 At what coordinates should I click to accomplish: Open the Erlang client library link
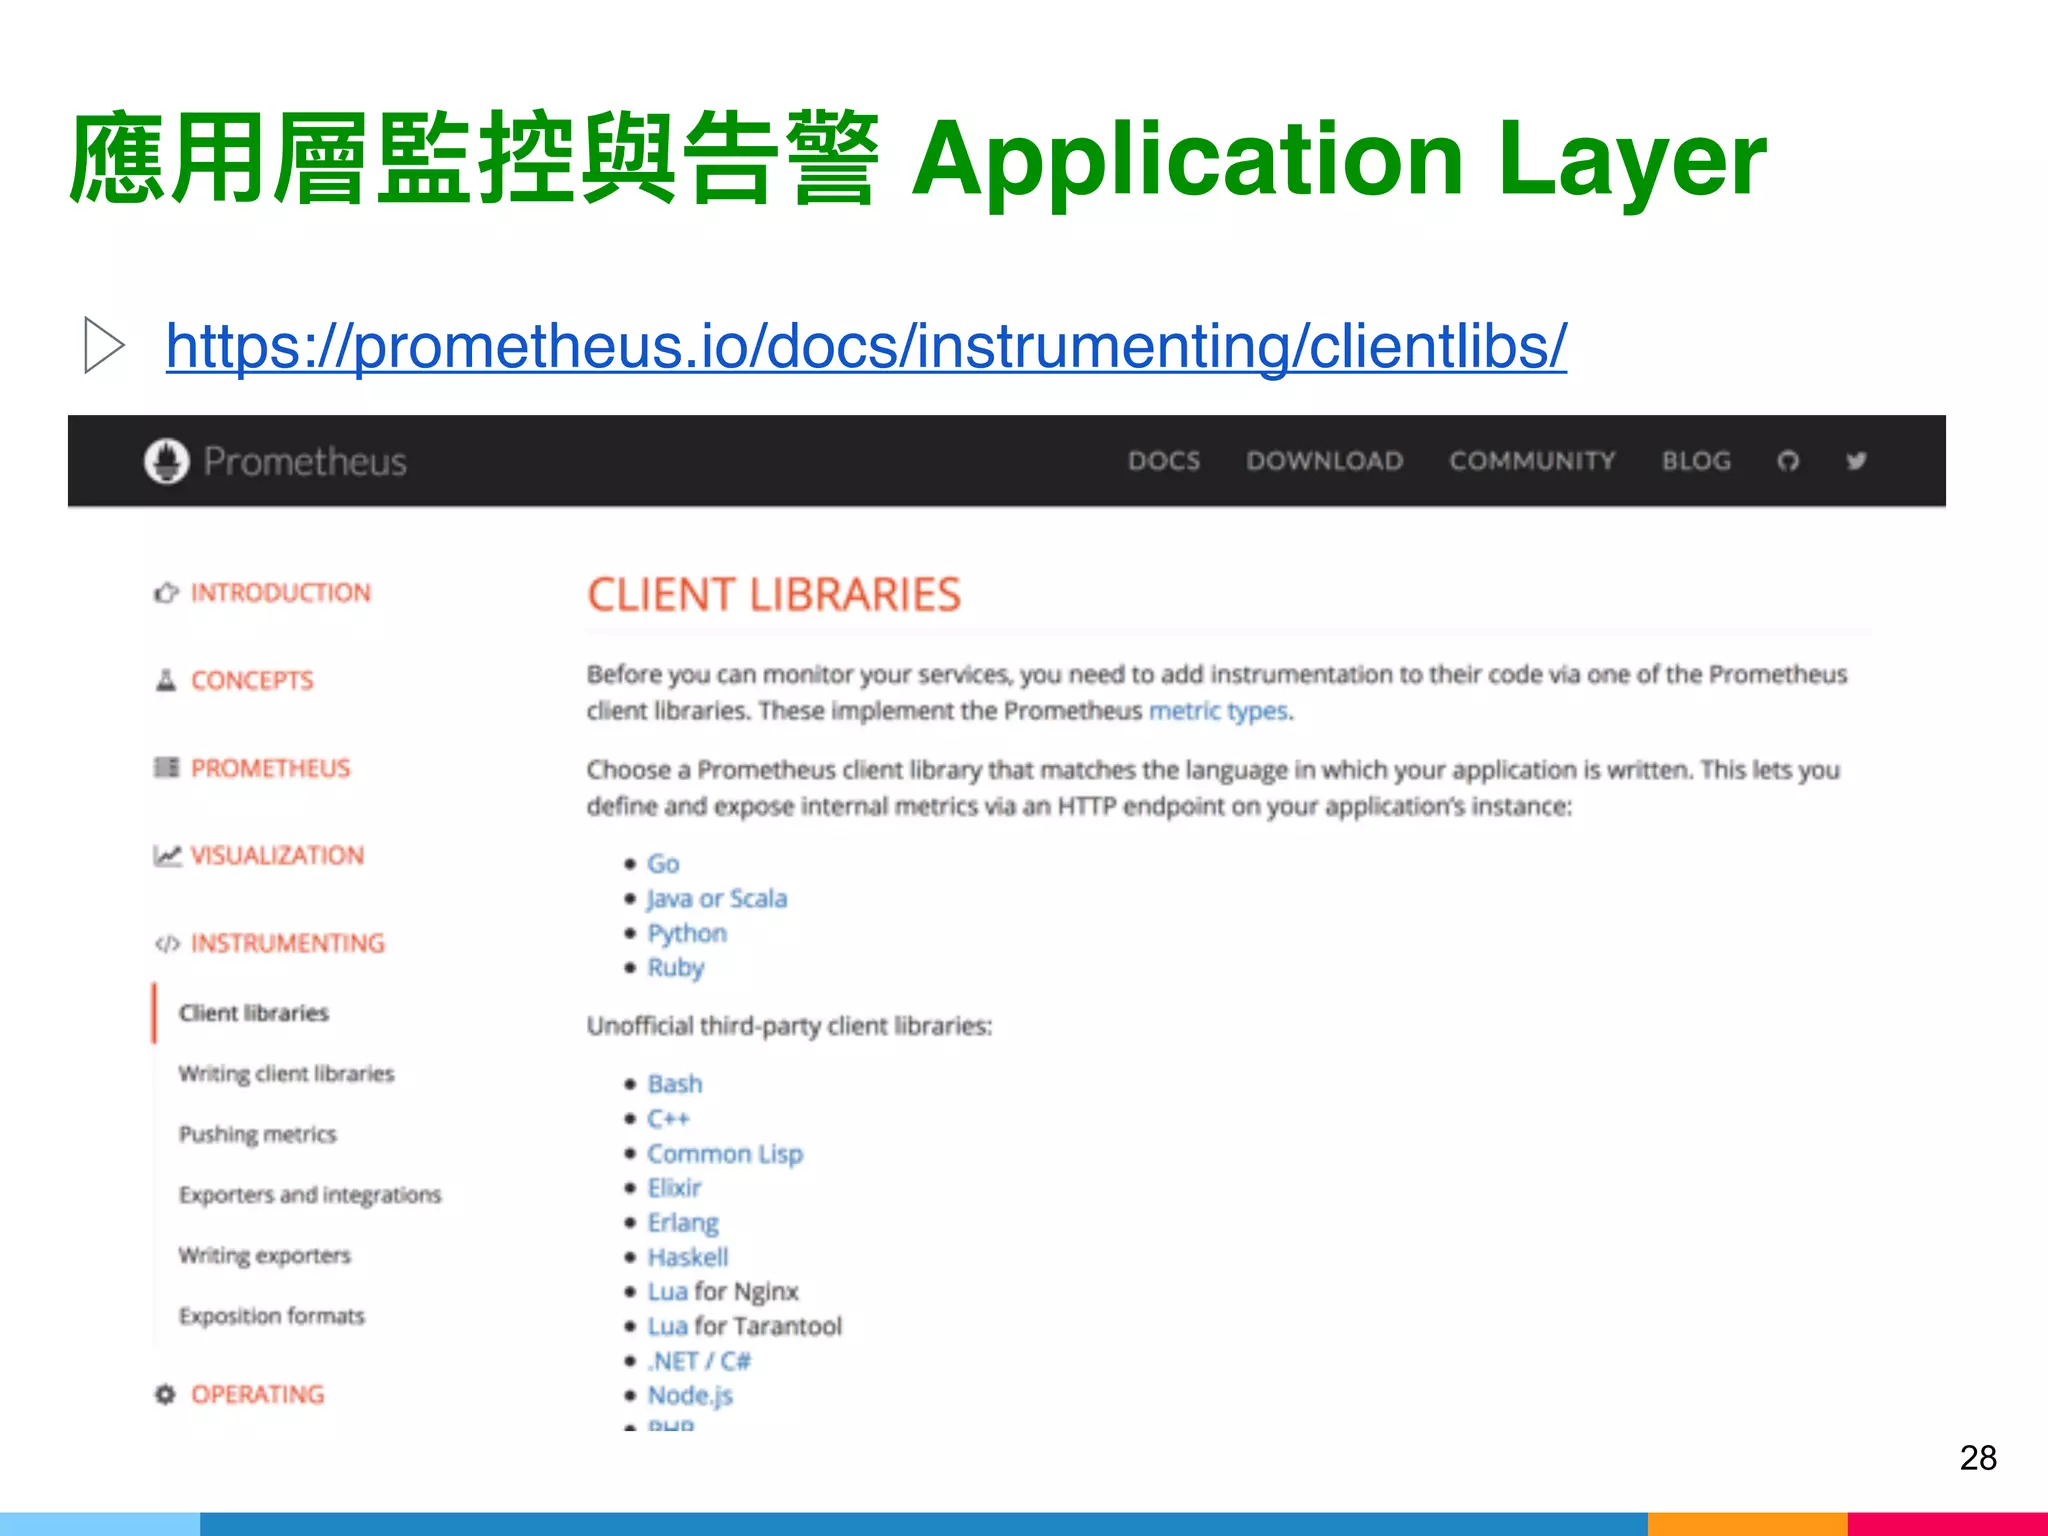(683, 1223)
